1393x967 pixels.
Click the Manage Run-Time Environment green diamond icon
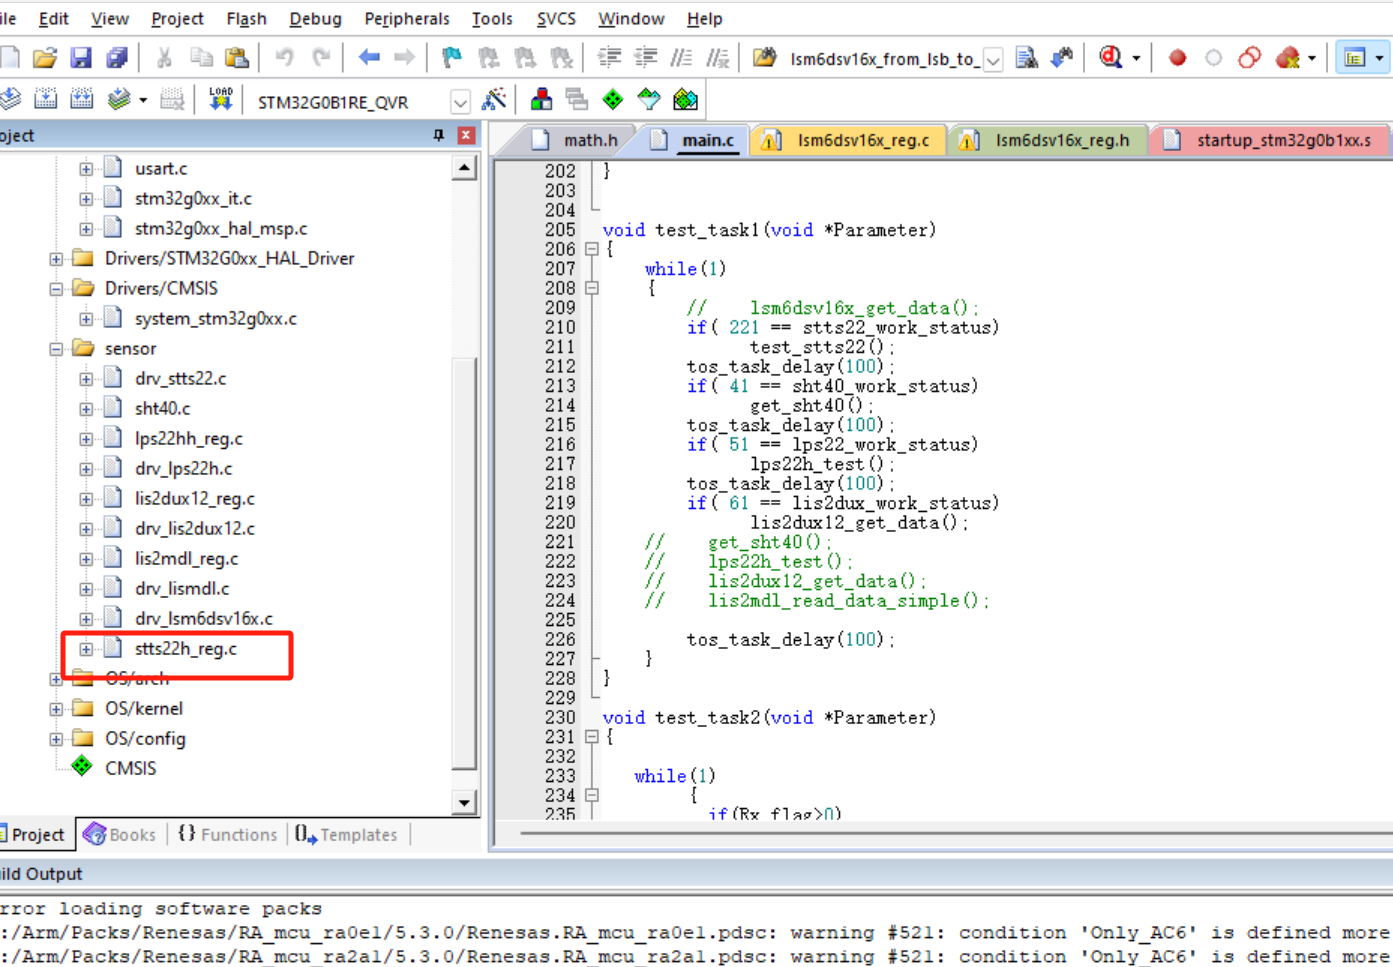tap(613, 99)
